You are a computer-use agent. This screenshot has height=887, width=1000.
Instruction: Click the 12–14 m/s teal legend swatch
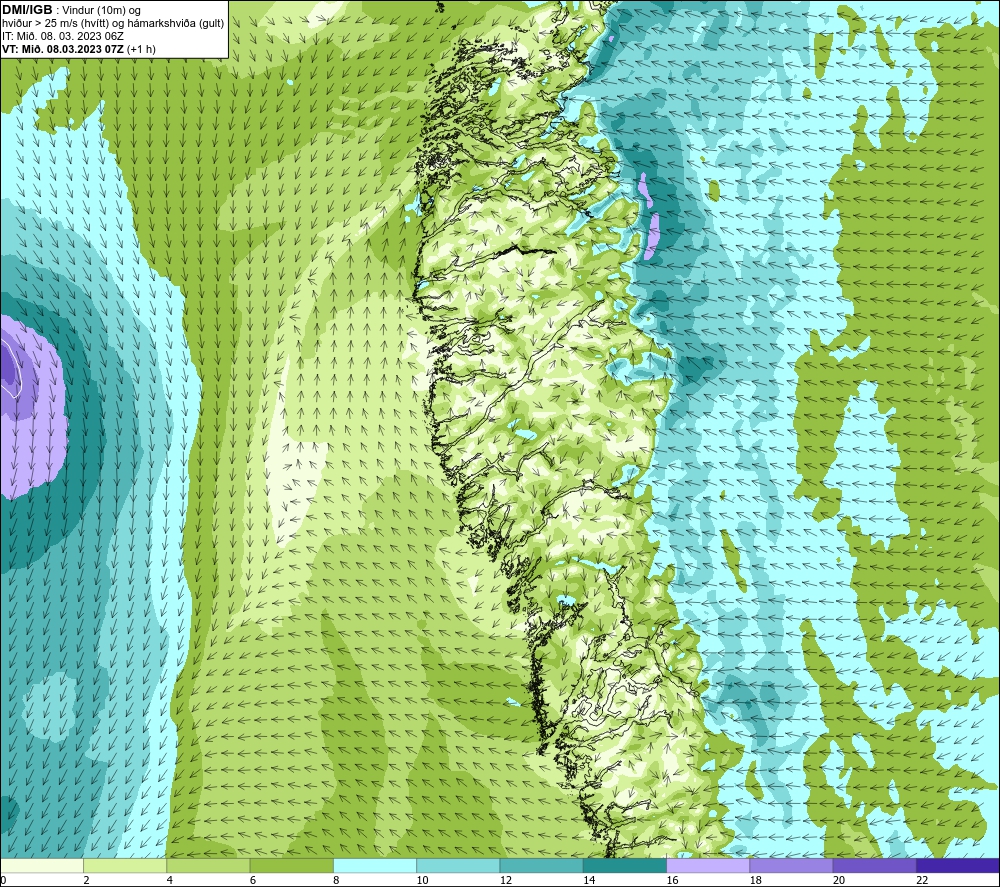point(541,866)
